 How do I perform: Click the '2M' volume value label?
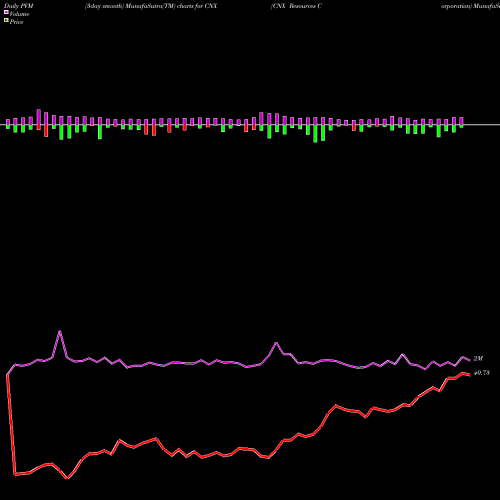[x=478, y=359]
